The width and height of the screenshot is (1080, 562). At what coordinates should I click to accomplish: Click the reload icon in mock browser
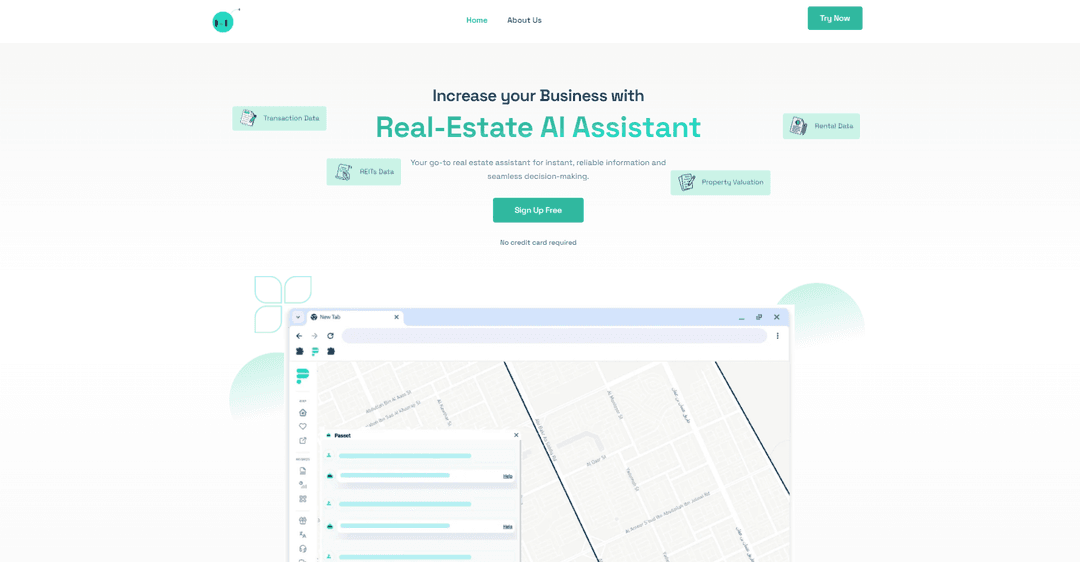(x=331, y=336)
